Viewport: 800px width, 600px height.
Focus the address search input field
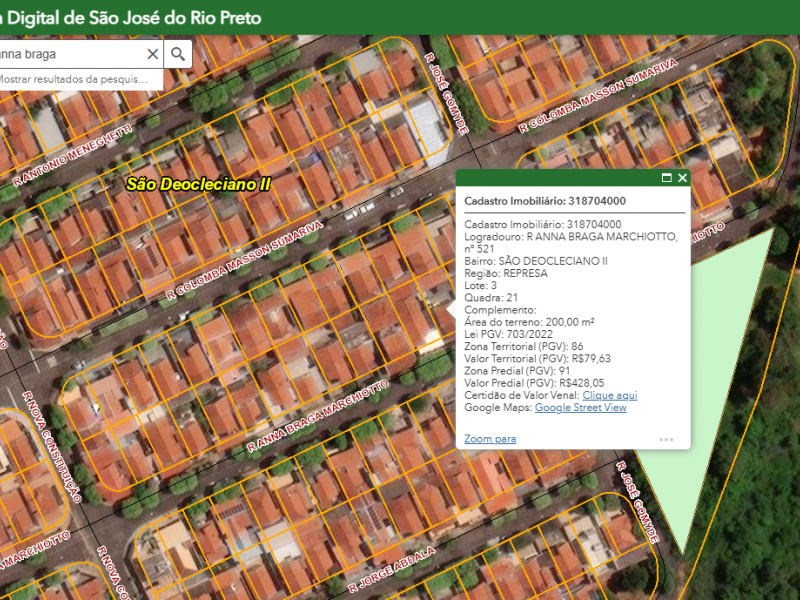click(70, 54)
